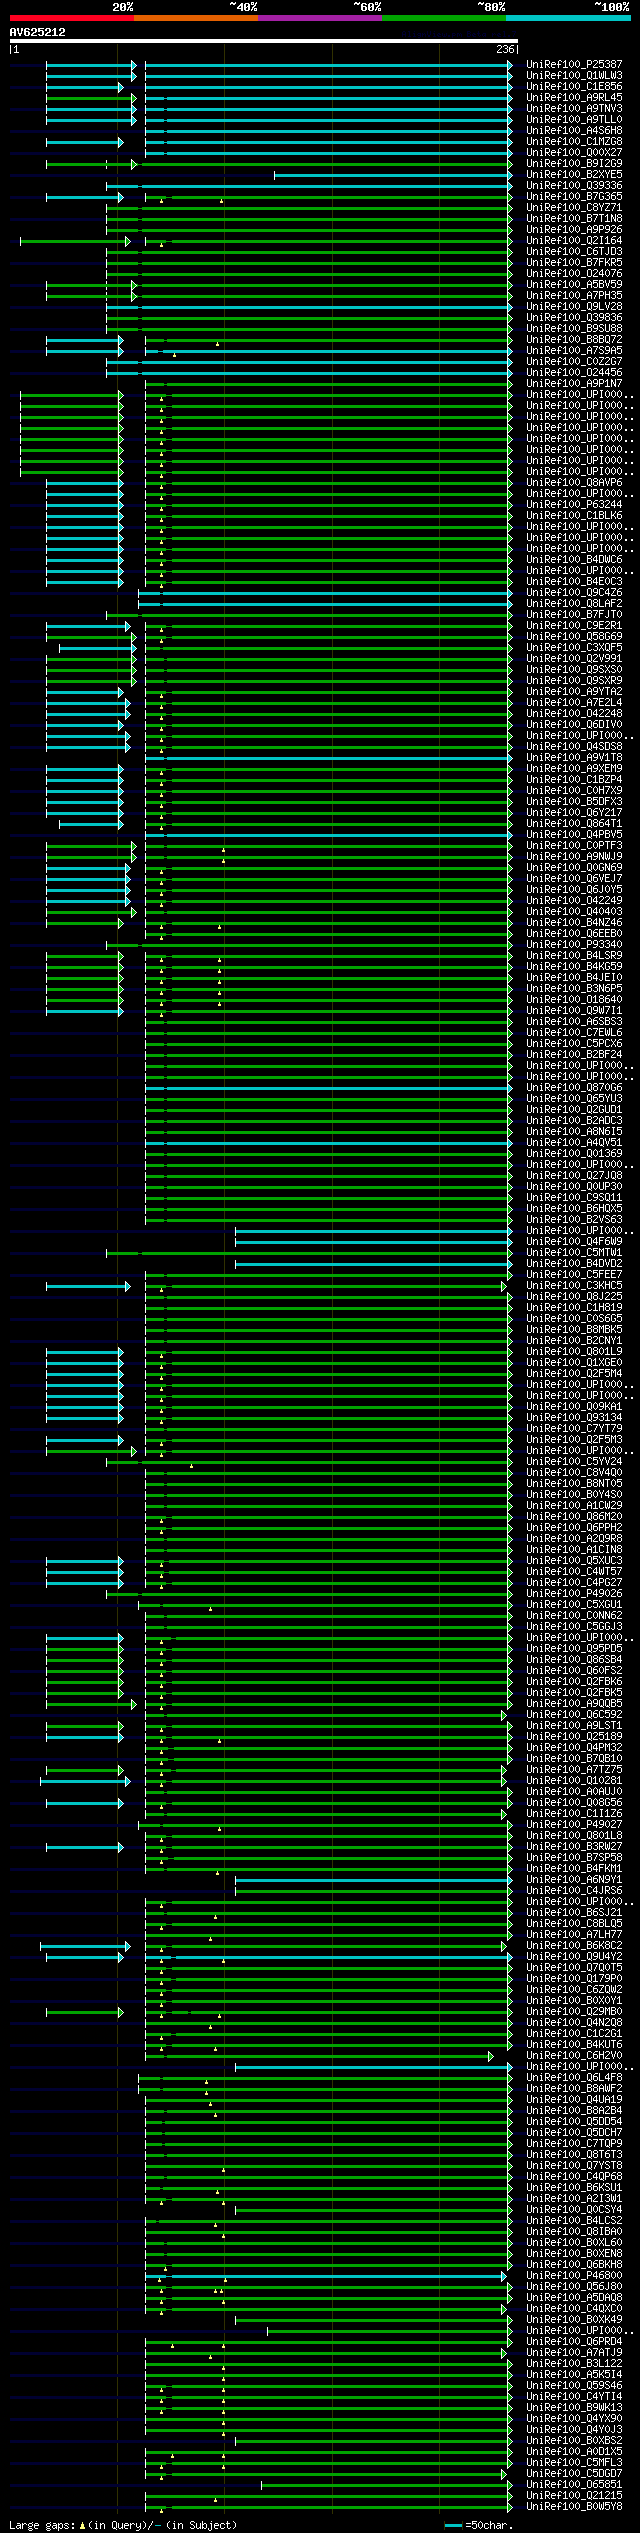This screenshot has width=640, height=2533.
Task: Select hit label UniRef100_B2BF24
Action: pyautogui.click(x=574, y=1055)
